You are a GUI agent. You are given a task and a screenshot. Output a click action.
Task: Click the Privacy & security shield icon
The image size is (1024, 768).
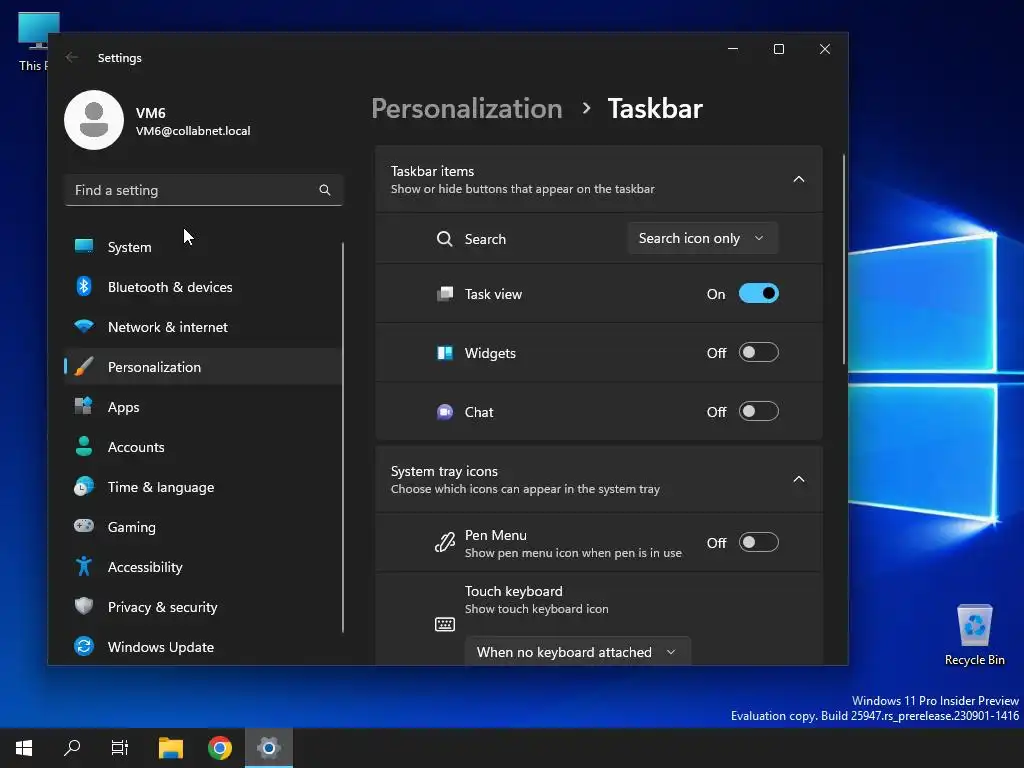pos(84,606)
